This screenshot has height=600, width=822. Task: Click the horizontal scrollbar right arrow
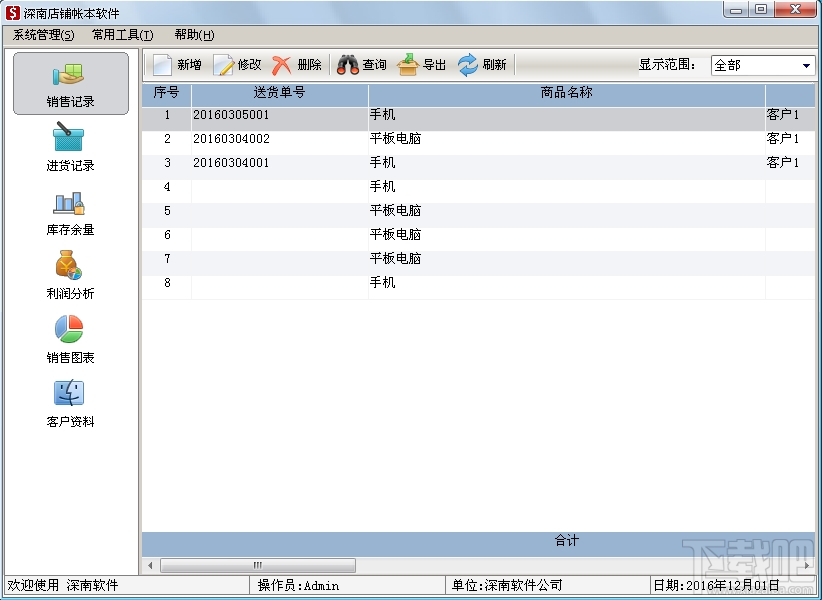[x=807, y=565]
